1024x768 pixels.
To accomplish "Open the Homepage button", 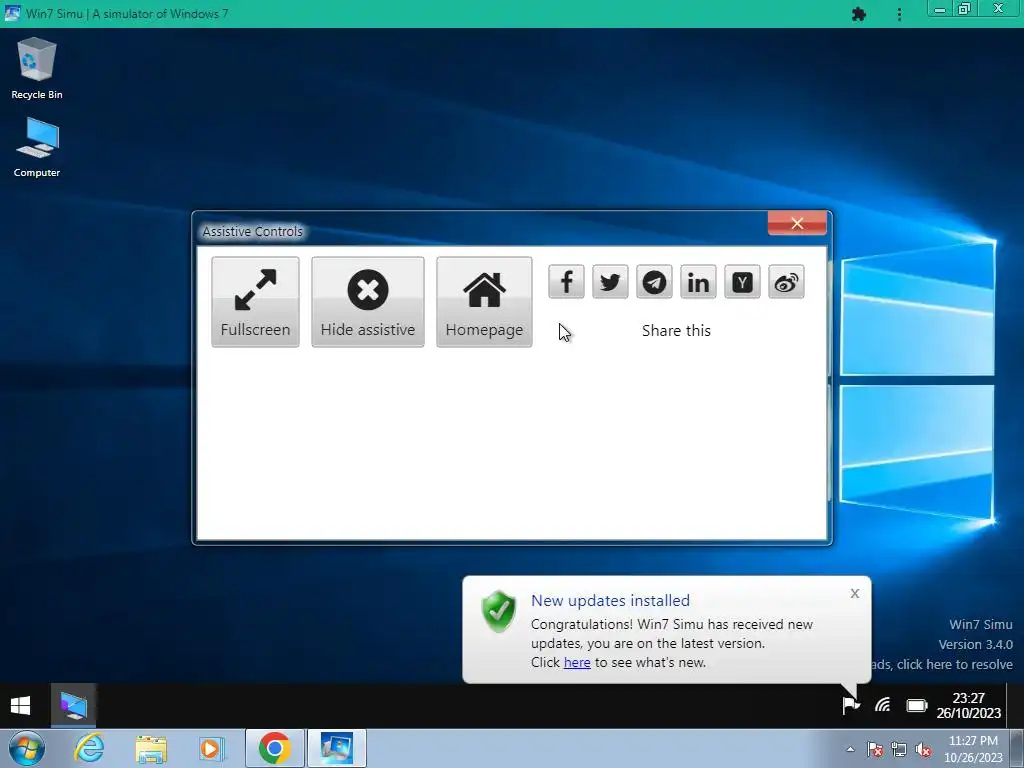I will coord(484,302).
